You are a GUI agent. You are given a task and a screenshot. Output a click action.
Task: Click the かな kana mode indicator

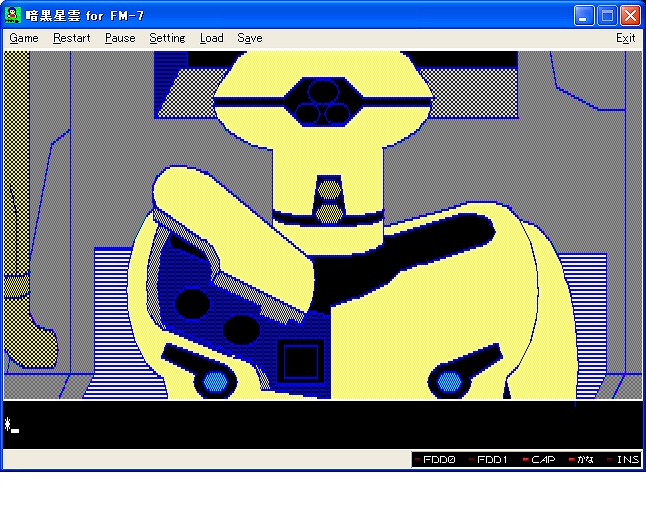coord(582,460)
